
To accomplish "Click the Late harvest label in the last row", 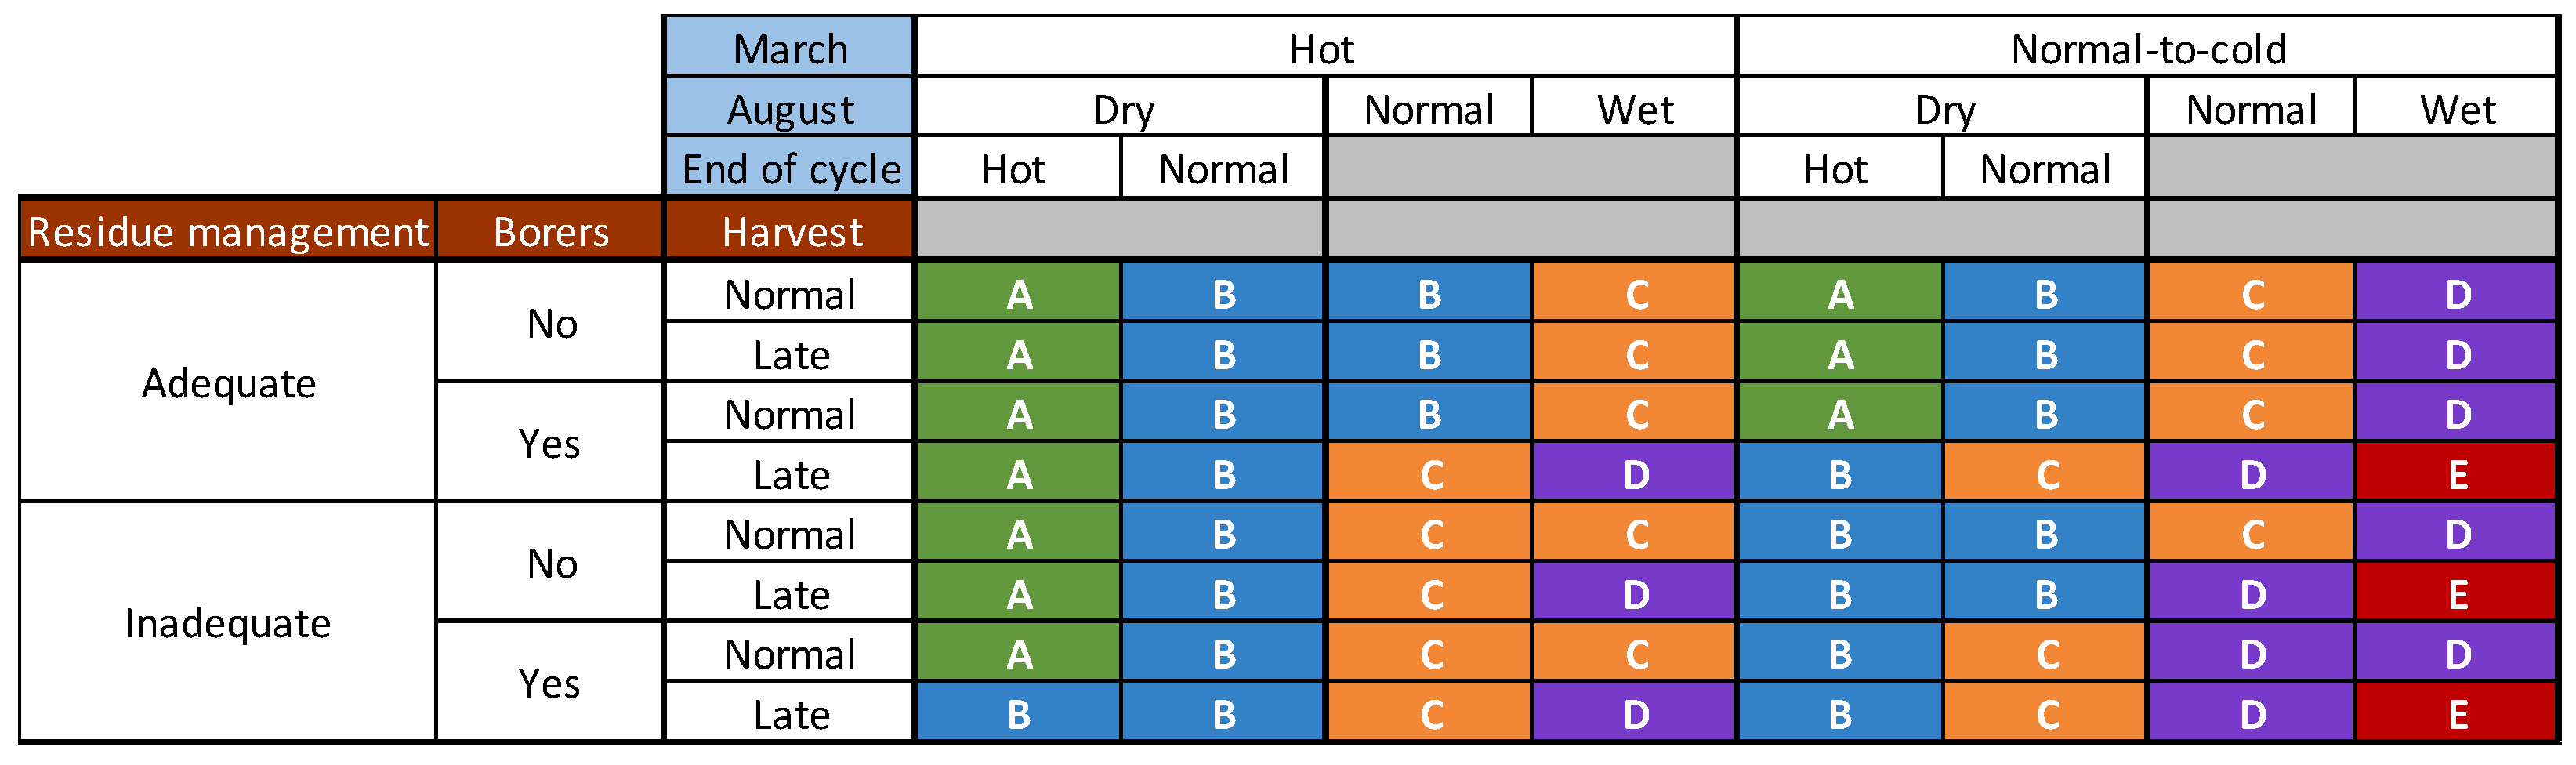I will coord(790,714).
